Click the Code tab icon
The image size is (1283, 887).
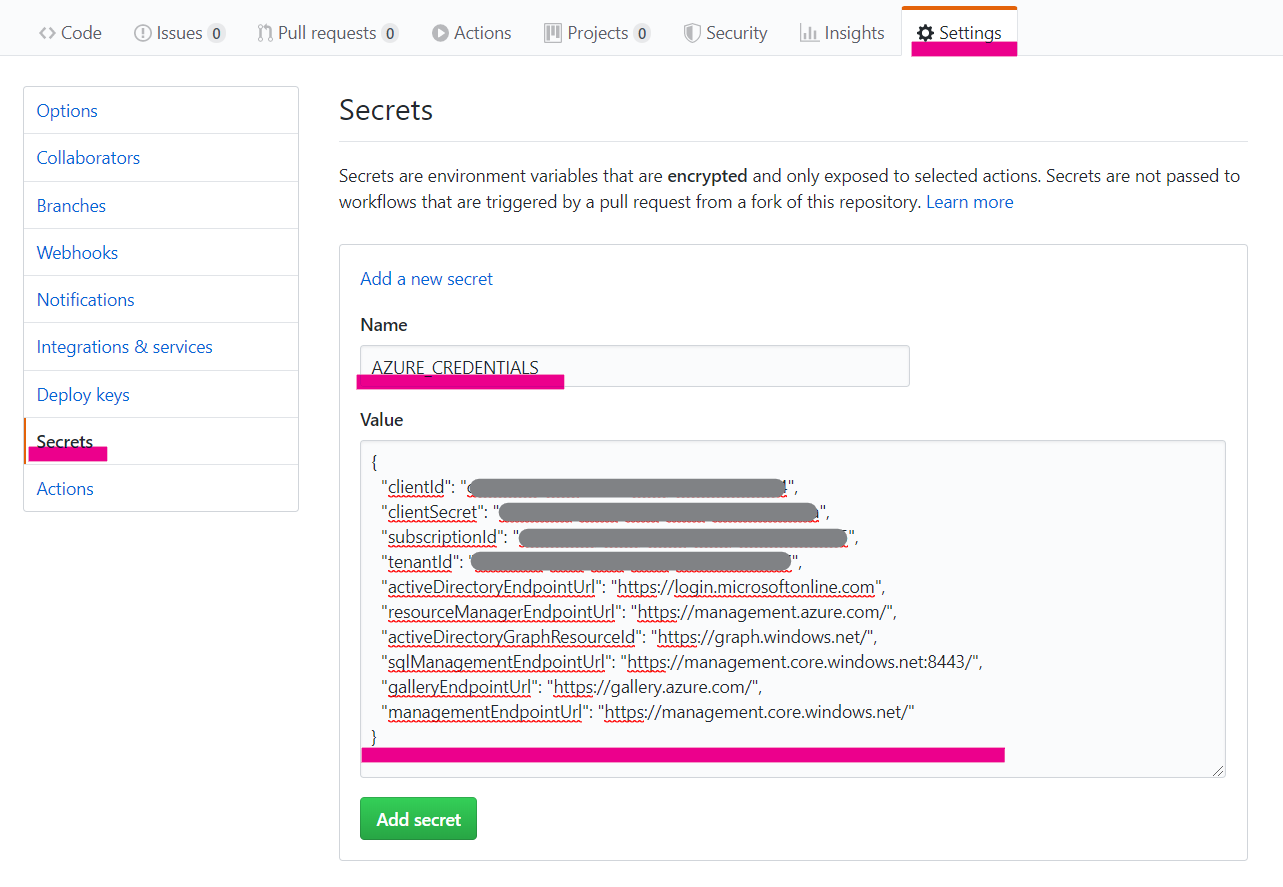pos(47,33)
